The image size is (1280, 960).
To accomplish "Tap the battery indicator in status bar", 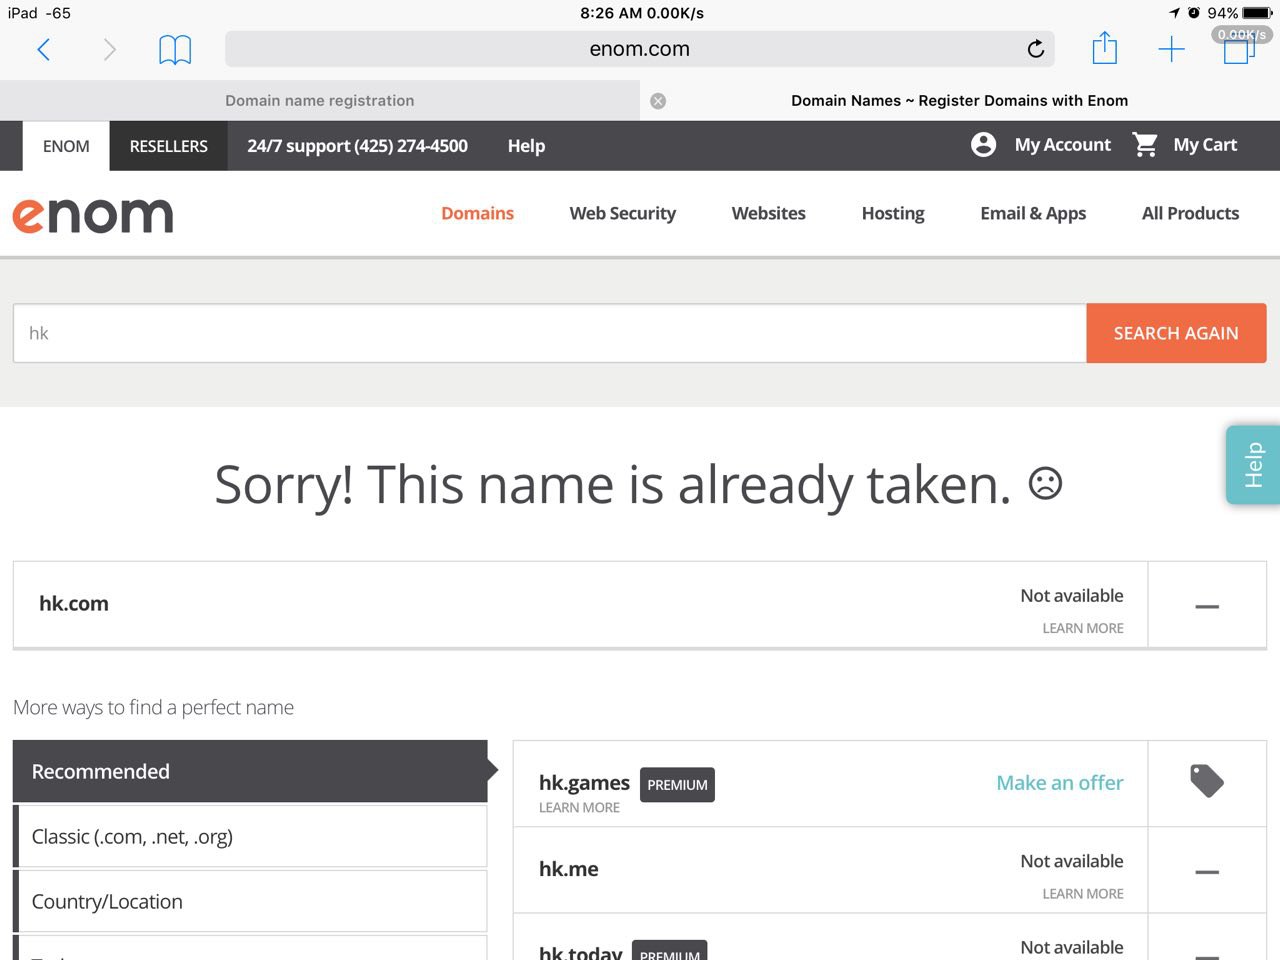I will tap(1258, 13).
